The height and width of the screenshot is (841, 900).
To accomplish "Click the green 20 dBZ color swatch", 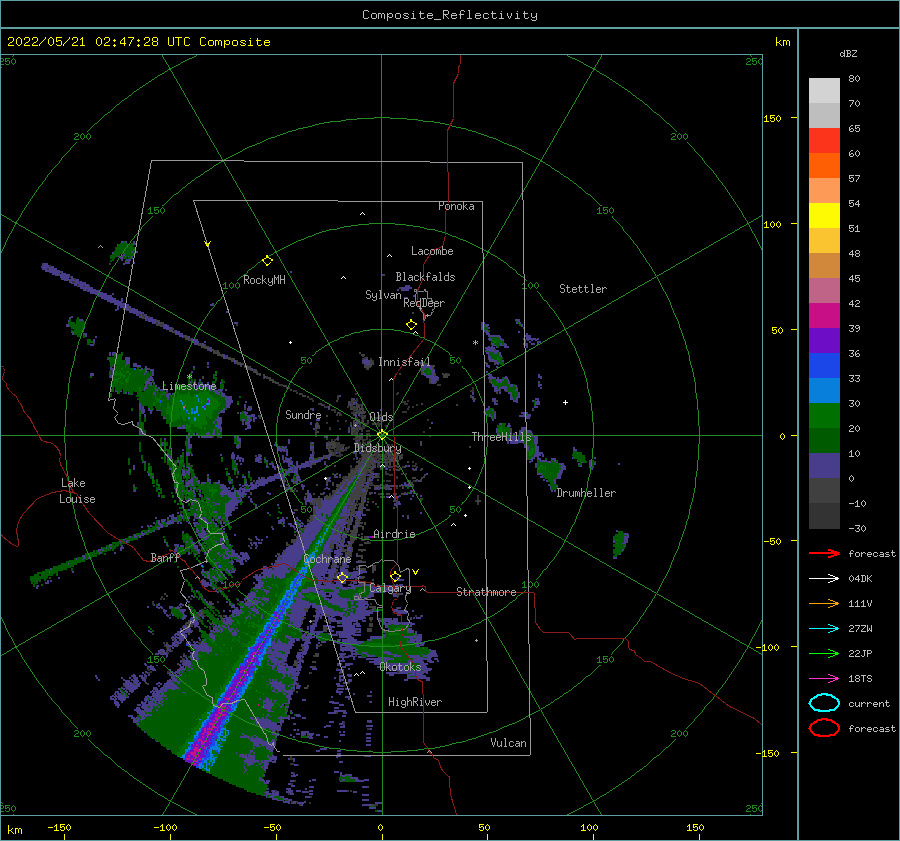I will pyautogui.click(x=824, y=415).
